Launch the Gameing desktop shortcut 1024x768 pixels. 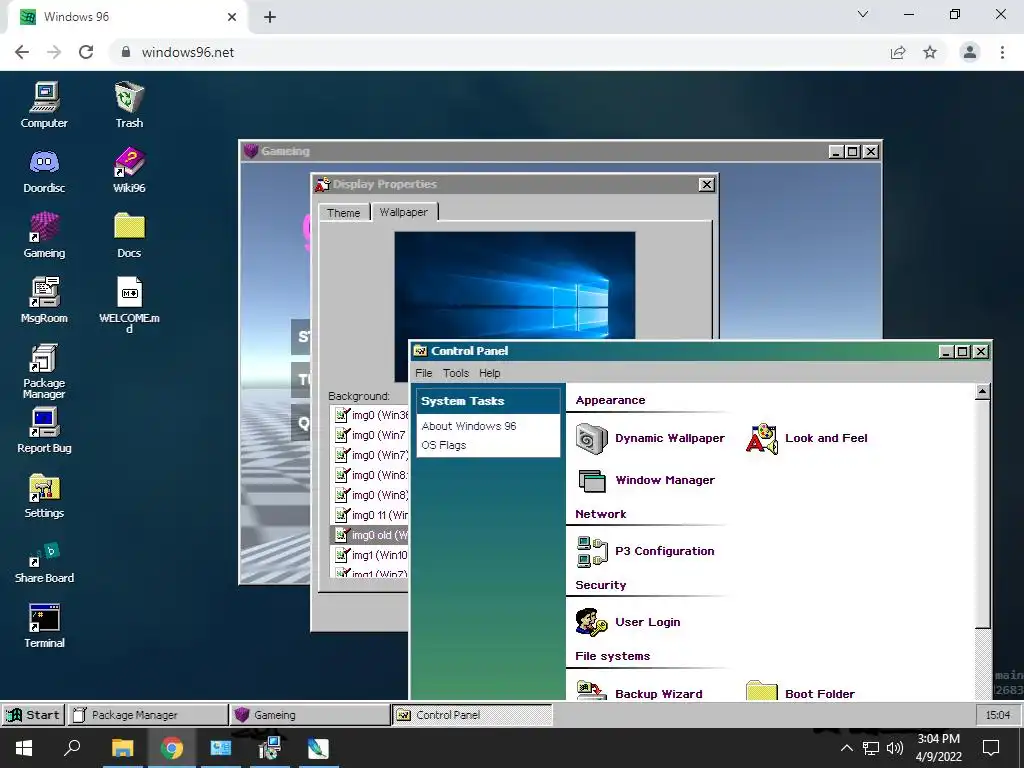tap(44, 235)
